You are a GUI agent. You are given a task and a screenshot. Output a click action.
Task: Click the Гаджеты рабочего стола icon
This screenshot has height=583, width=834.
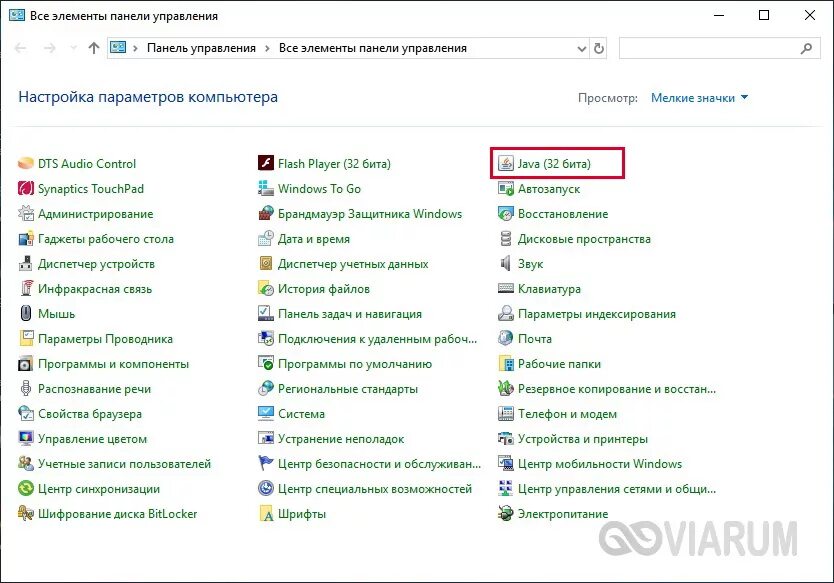click(x=26, y=238)
